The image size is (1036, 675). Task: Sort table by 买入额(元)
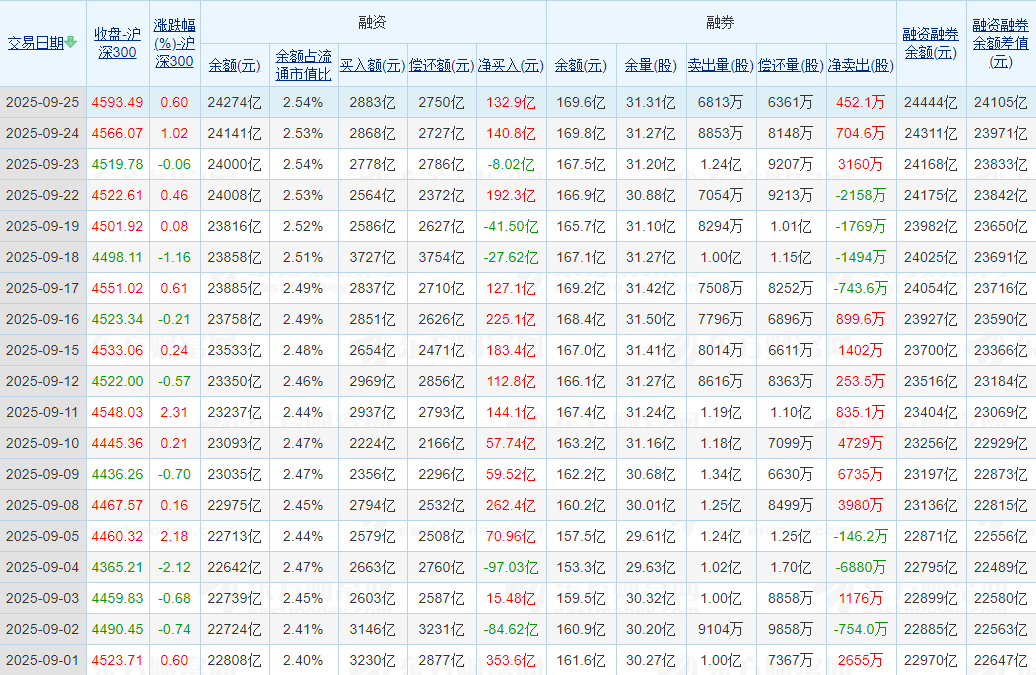tap(373, 65)
